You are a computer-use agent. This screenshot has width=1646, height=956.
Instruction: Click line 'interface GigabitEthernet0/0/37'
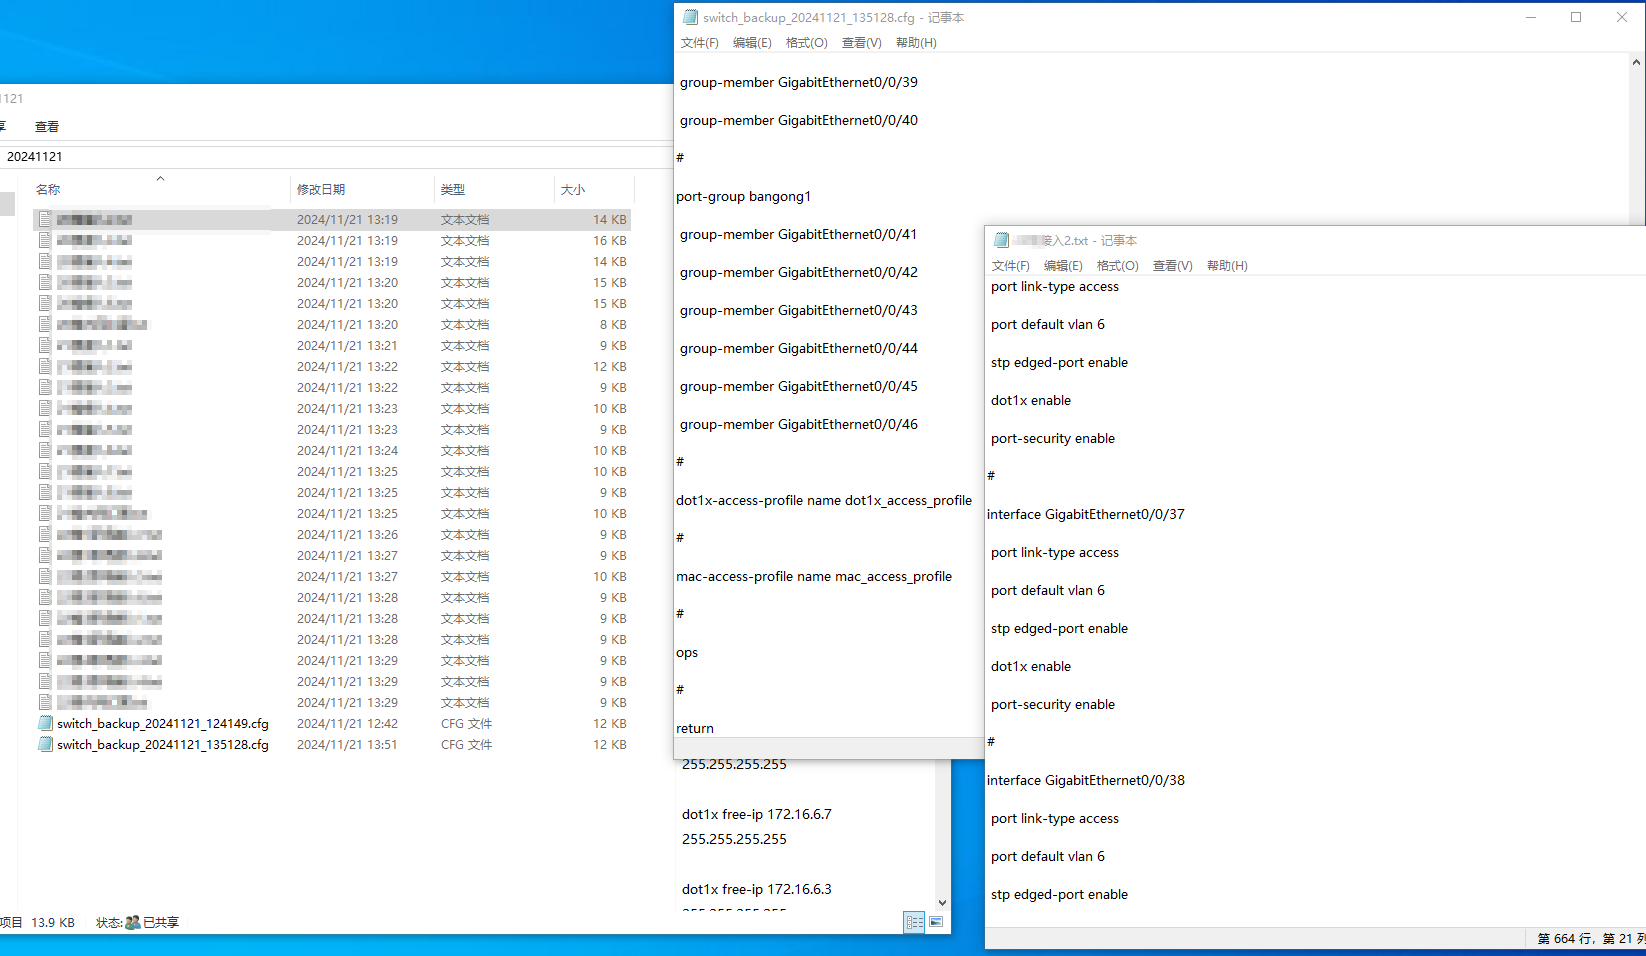(1086, 515)
